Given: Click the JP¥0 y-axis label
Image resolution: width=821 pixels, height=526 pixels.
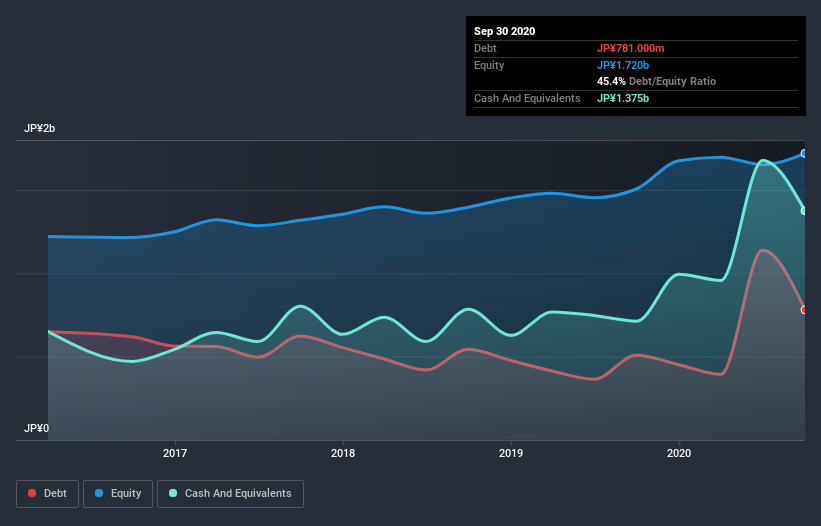Looking at the screenshot, I should (36, 428).
